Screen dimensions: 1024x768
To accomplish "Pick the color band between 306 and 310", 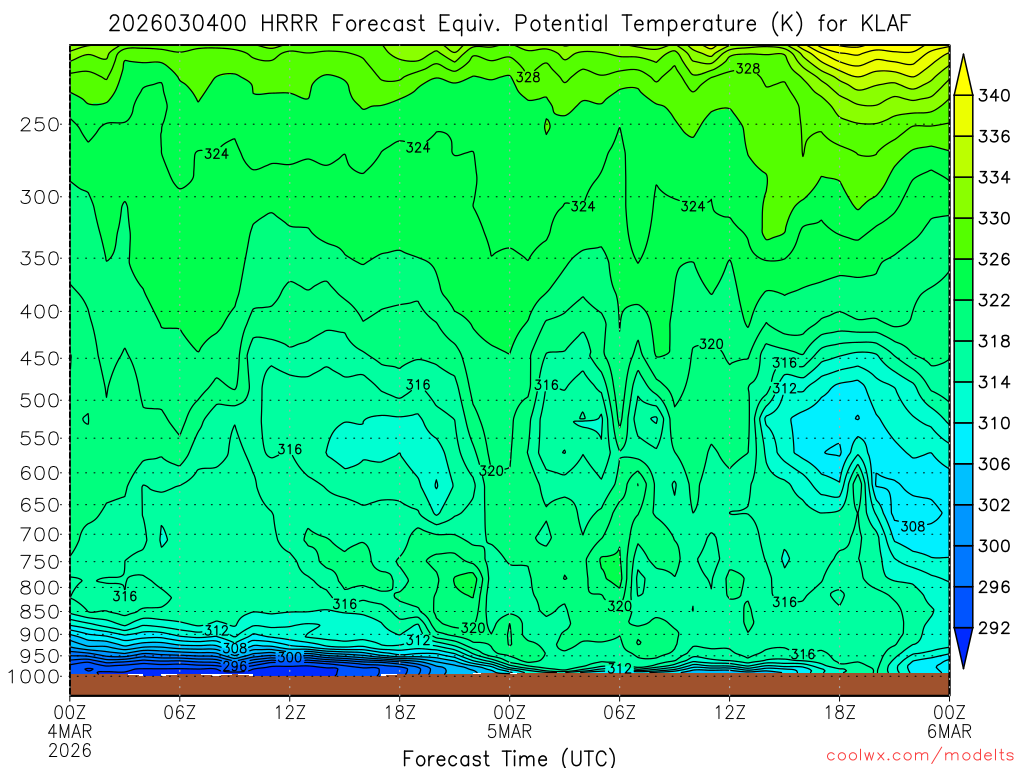I will point(963,443).
